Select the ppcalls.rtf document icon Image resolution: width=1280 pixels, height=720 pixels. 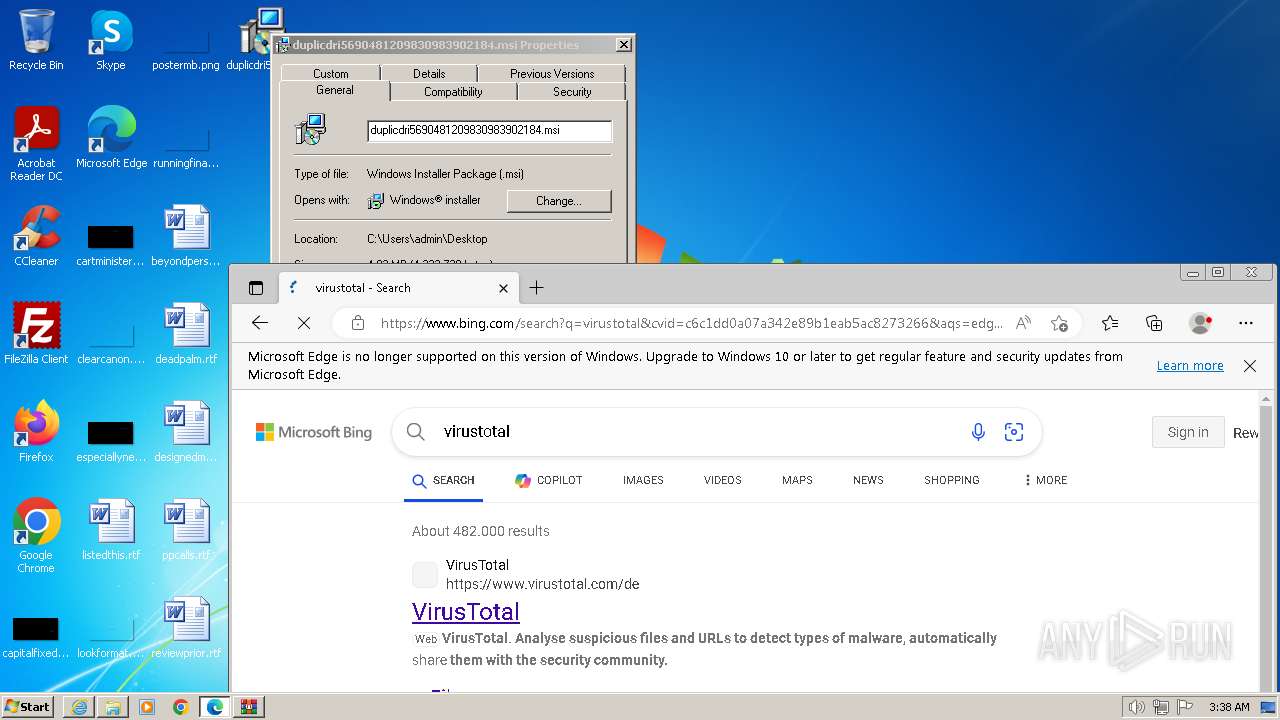click(x=186, y=530)
